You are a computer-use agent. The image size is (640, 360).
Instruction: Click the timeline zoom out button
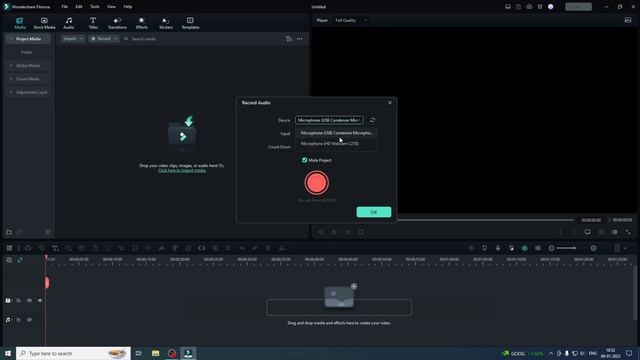click(x=551, y=248)
